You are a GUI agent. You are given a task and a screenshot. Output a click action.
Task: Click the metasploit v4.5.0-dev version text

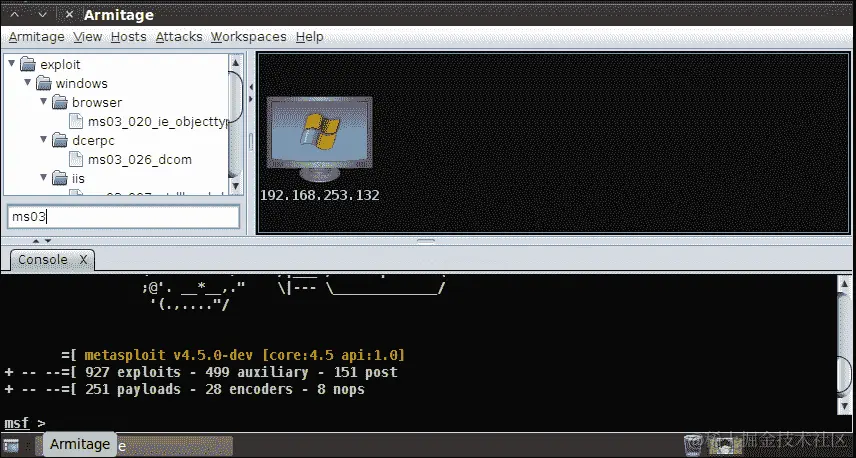245,355
